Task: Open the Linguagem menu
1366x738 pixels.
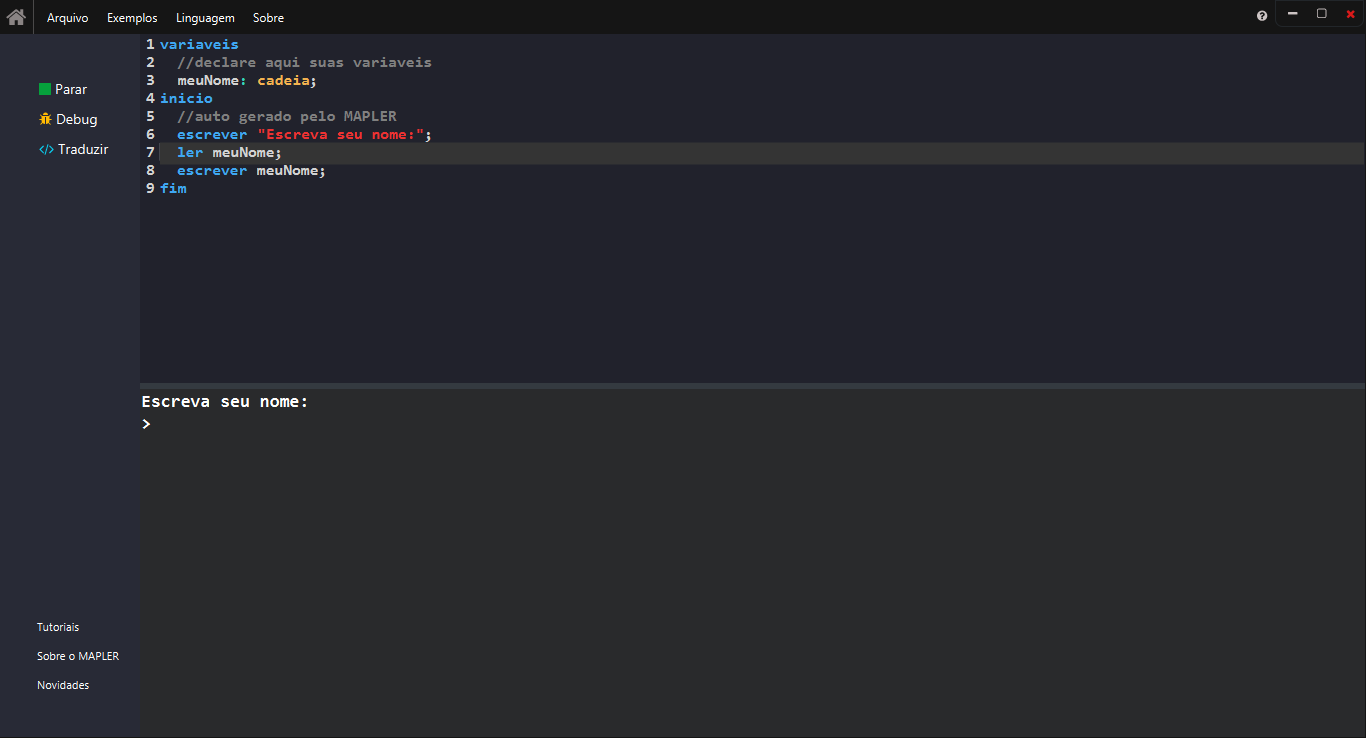Action: click(x=205, y=18)
